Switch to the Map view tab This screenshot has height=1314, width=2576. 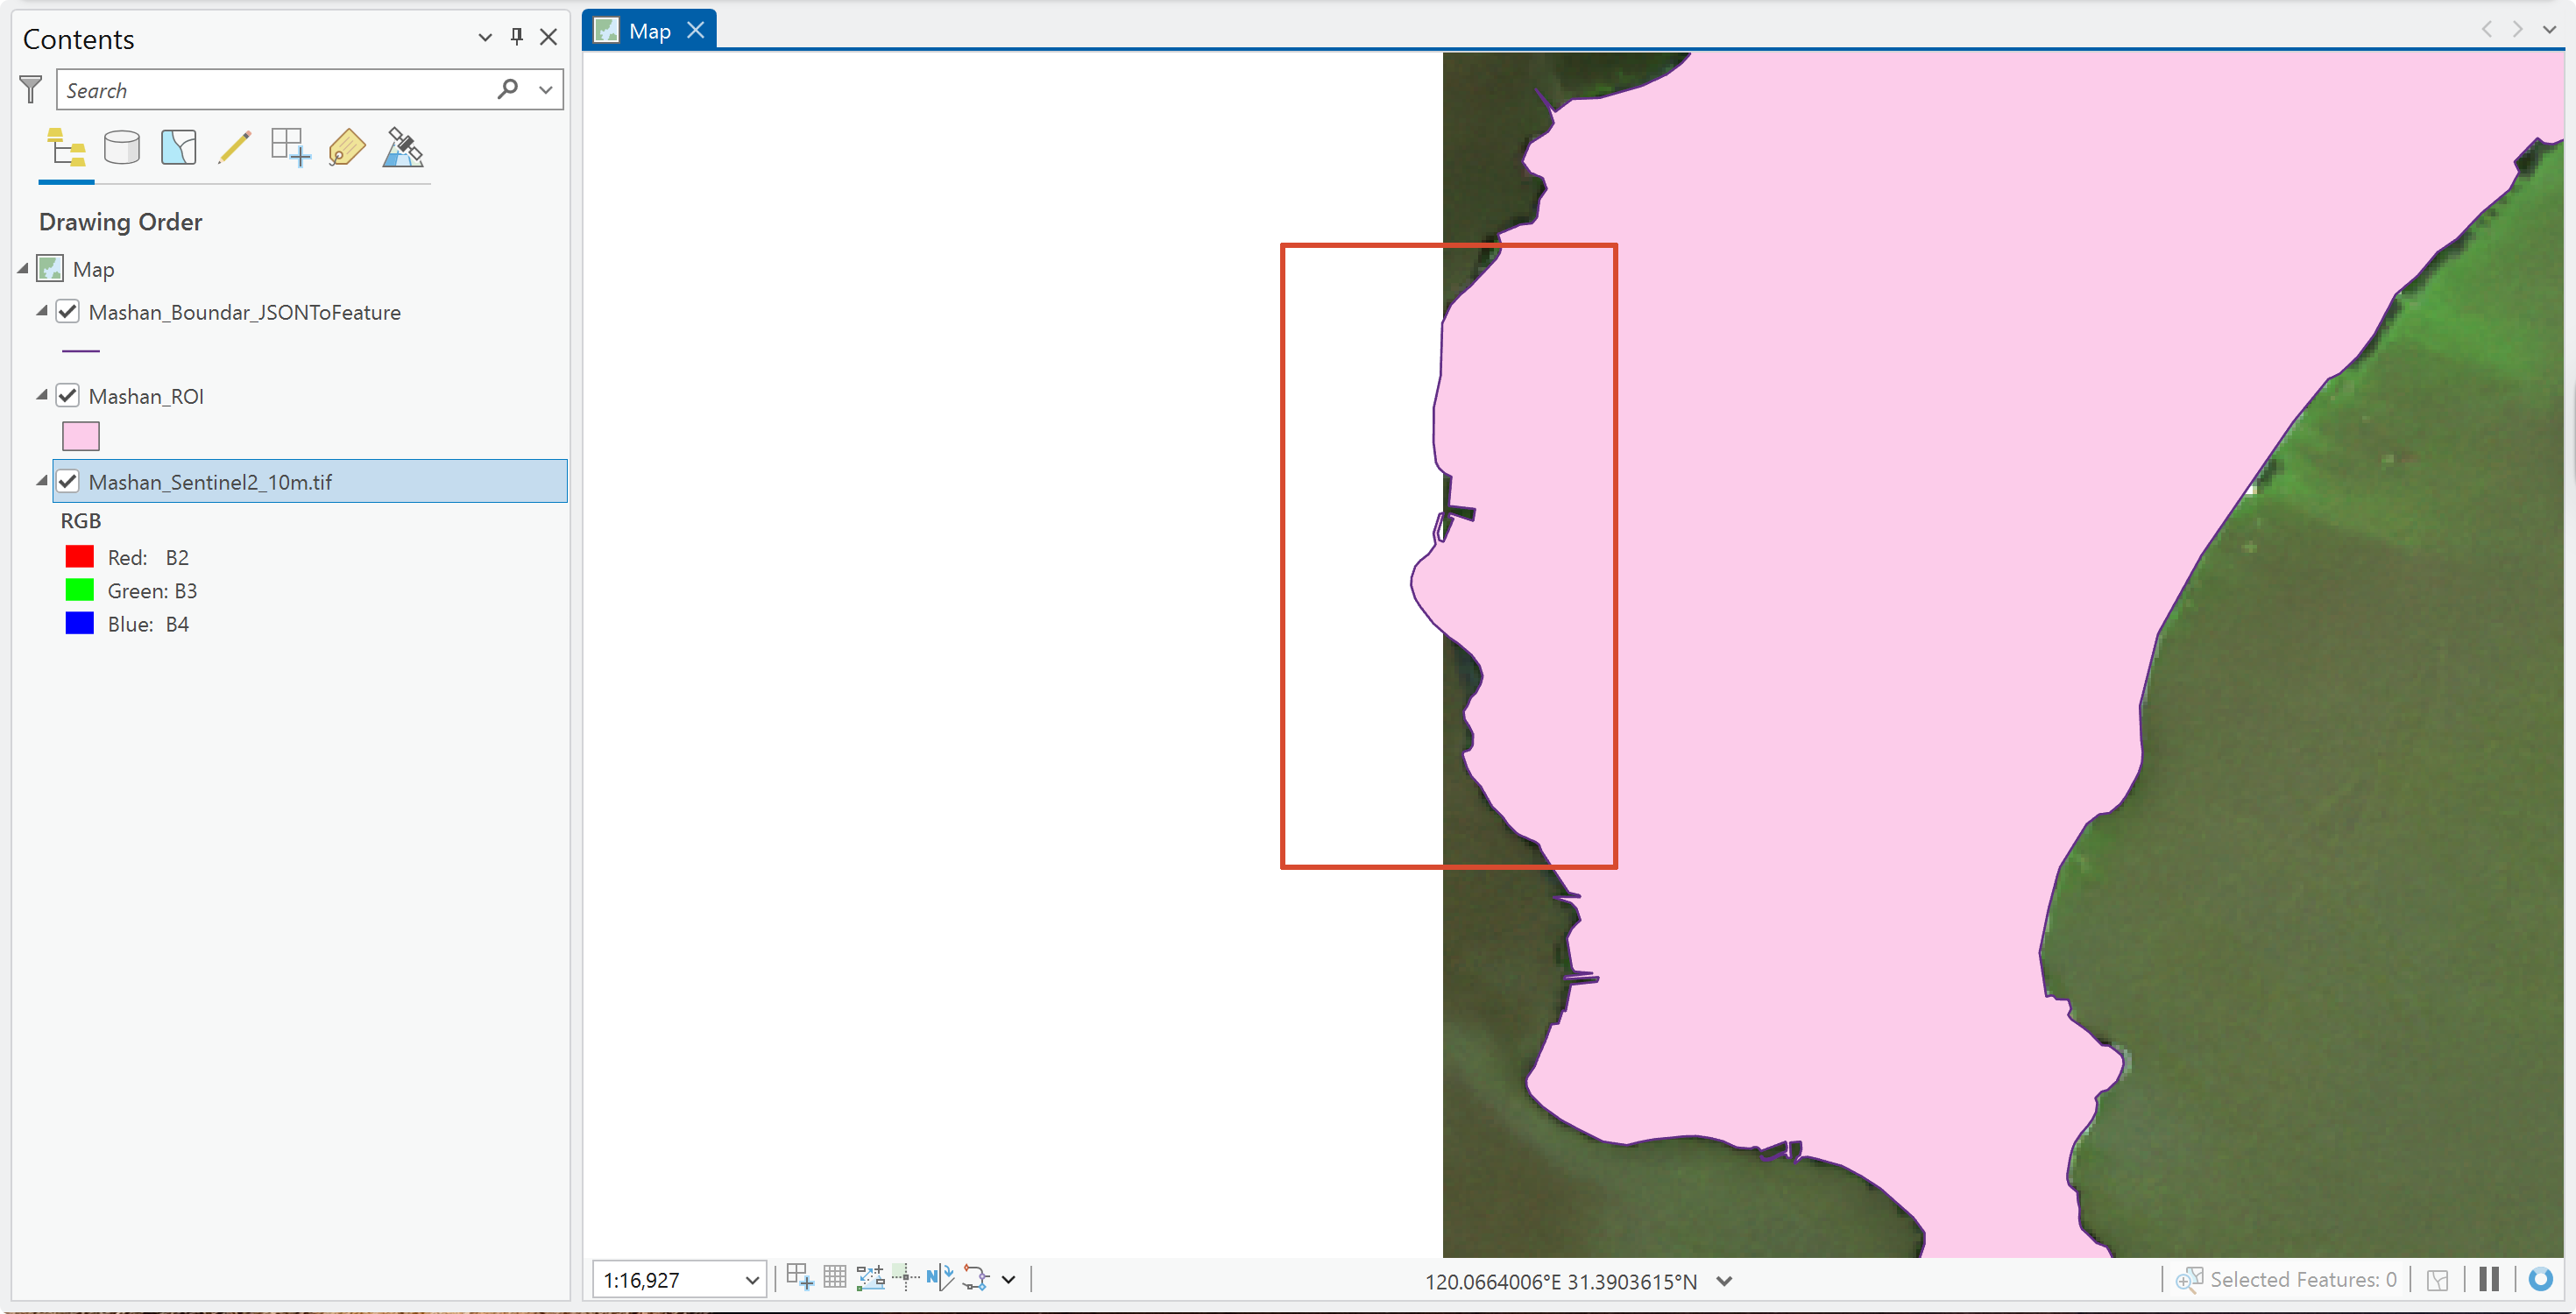click(x=649, y=31)
